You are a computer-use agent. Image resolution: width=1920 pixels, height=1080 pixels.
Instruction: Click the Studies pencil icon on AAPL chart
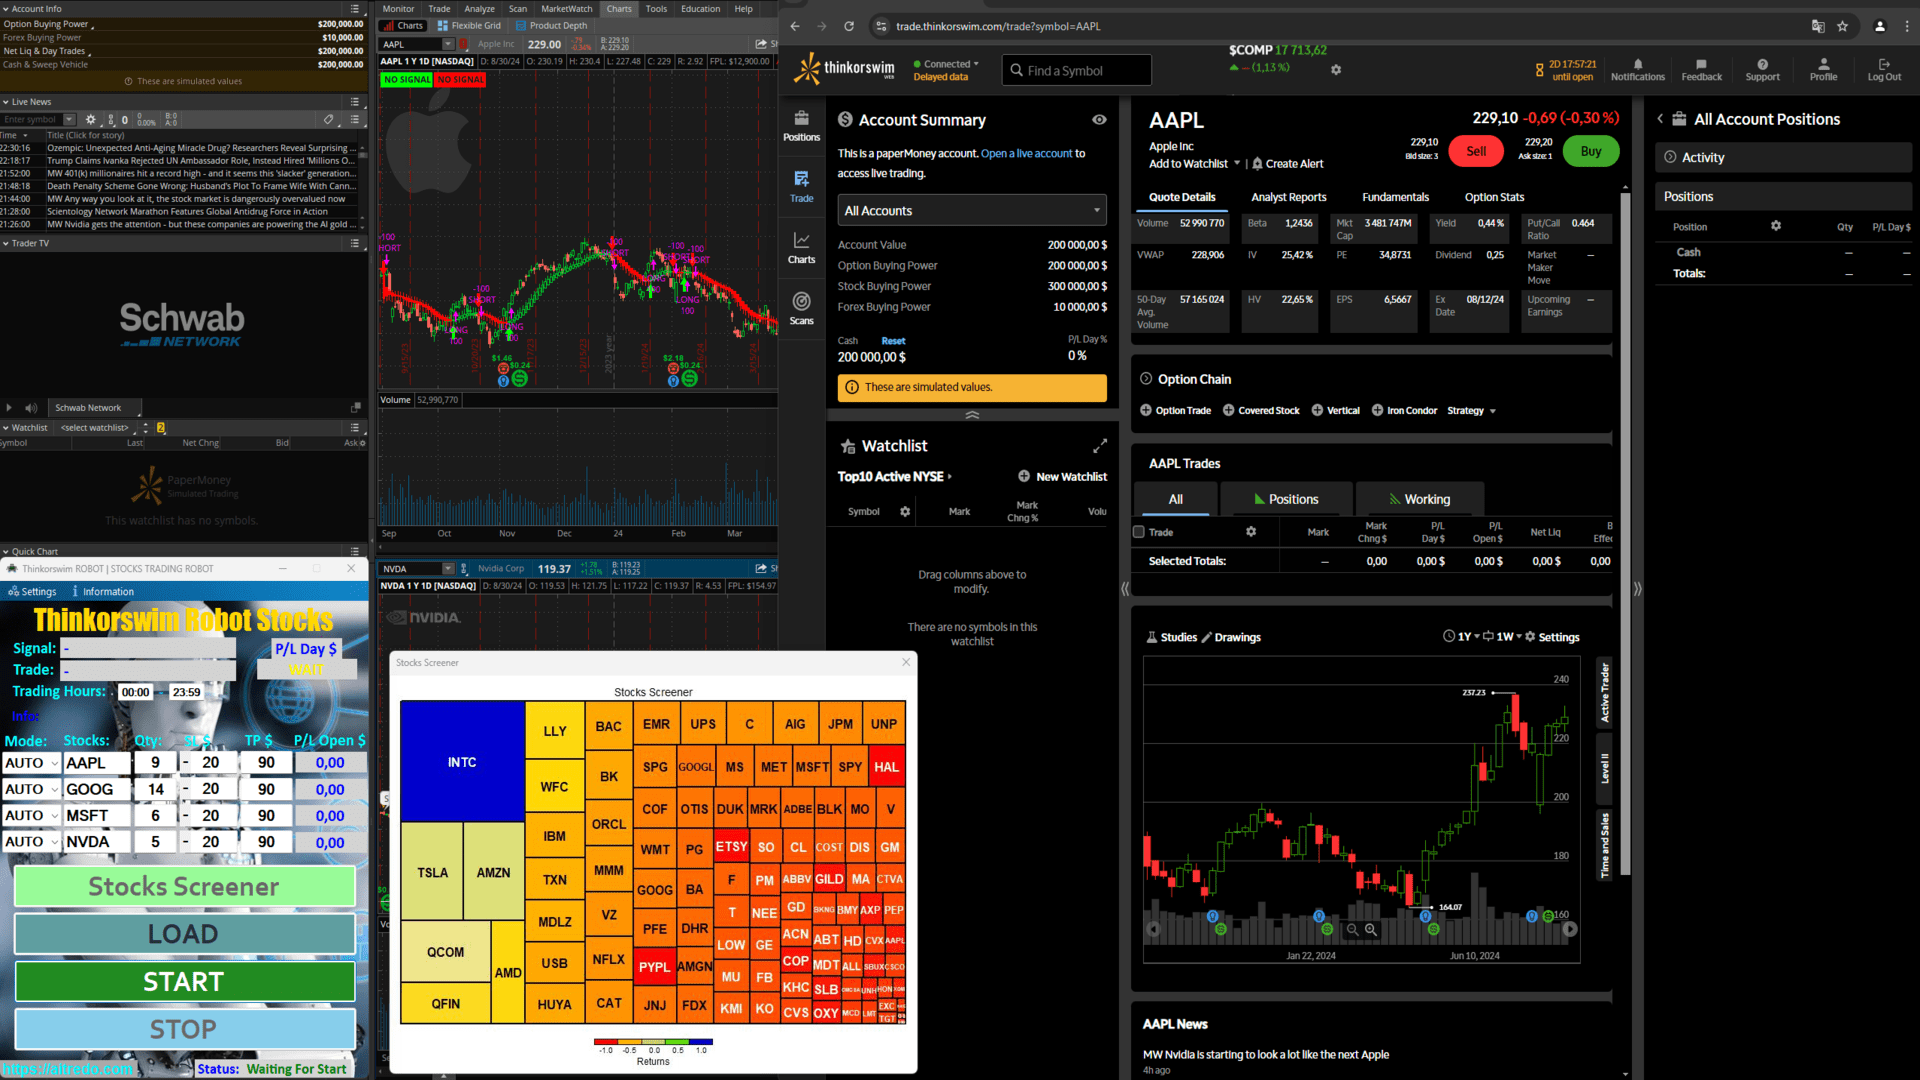click(x=1207, y=637)
